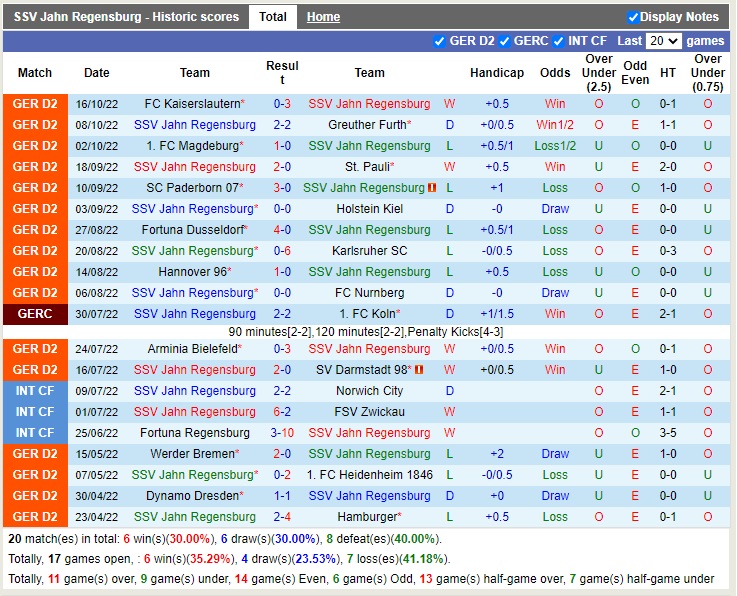737x596 pixels.
Task: Click the GERC league badge for 30/07/22
Action: coord(35,314)
